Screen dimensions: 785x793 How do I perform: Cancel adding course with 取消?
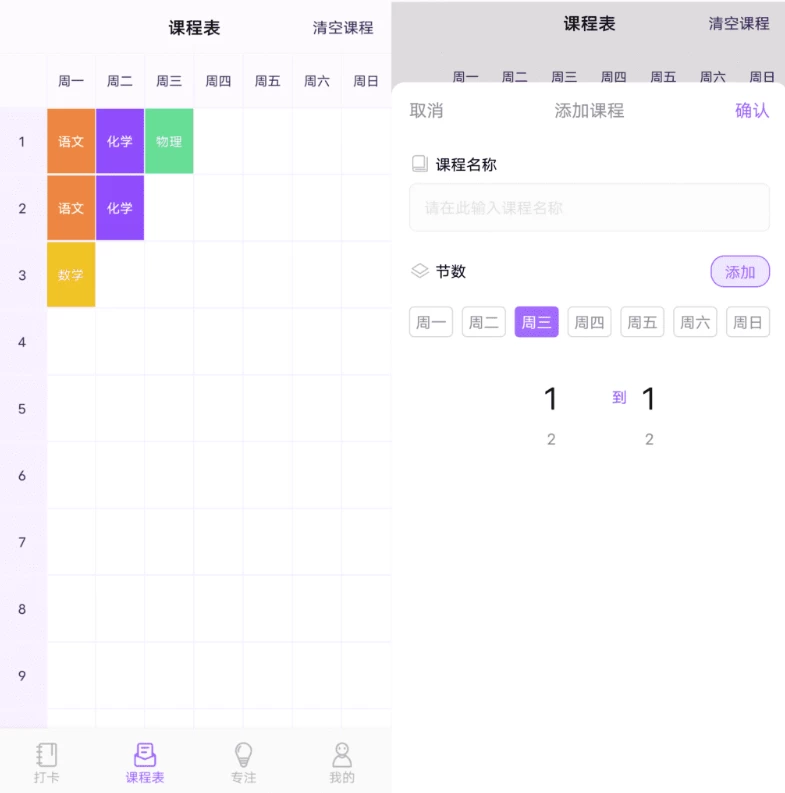click(426, 111)
